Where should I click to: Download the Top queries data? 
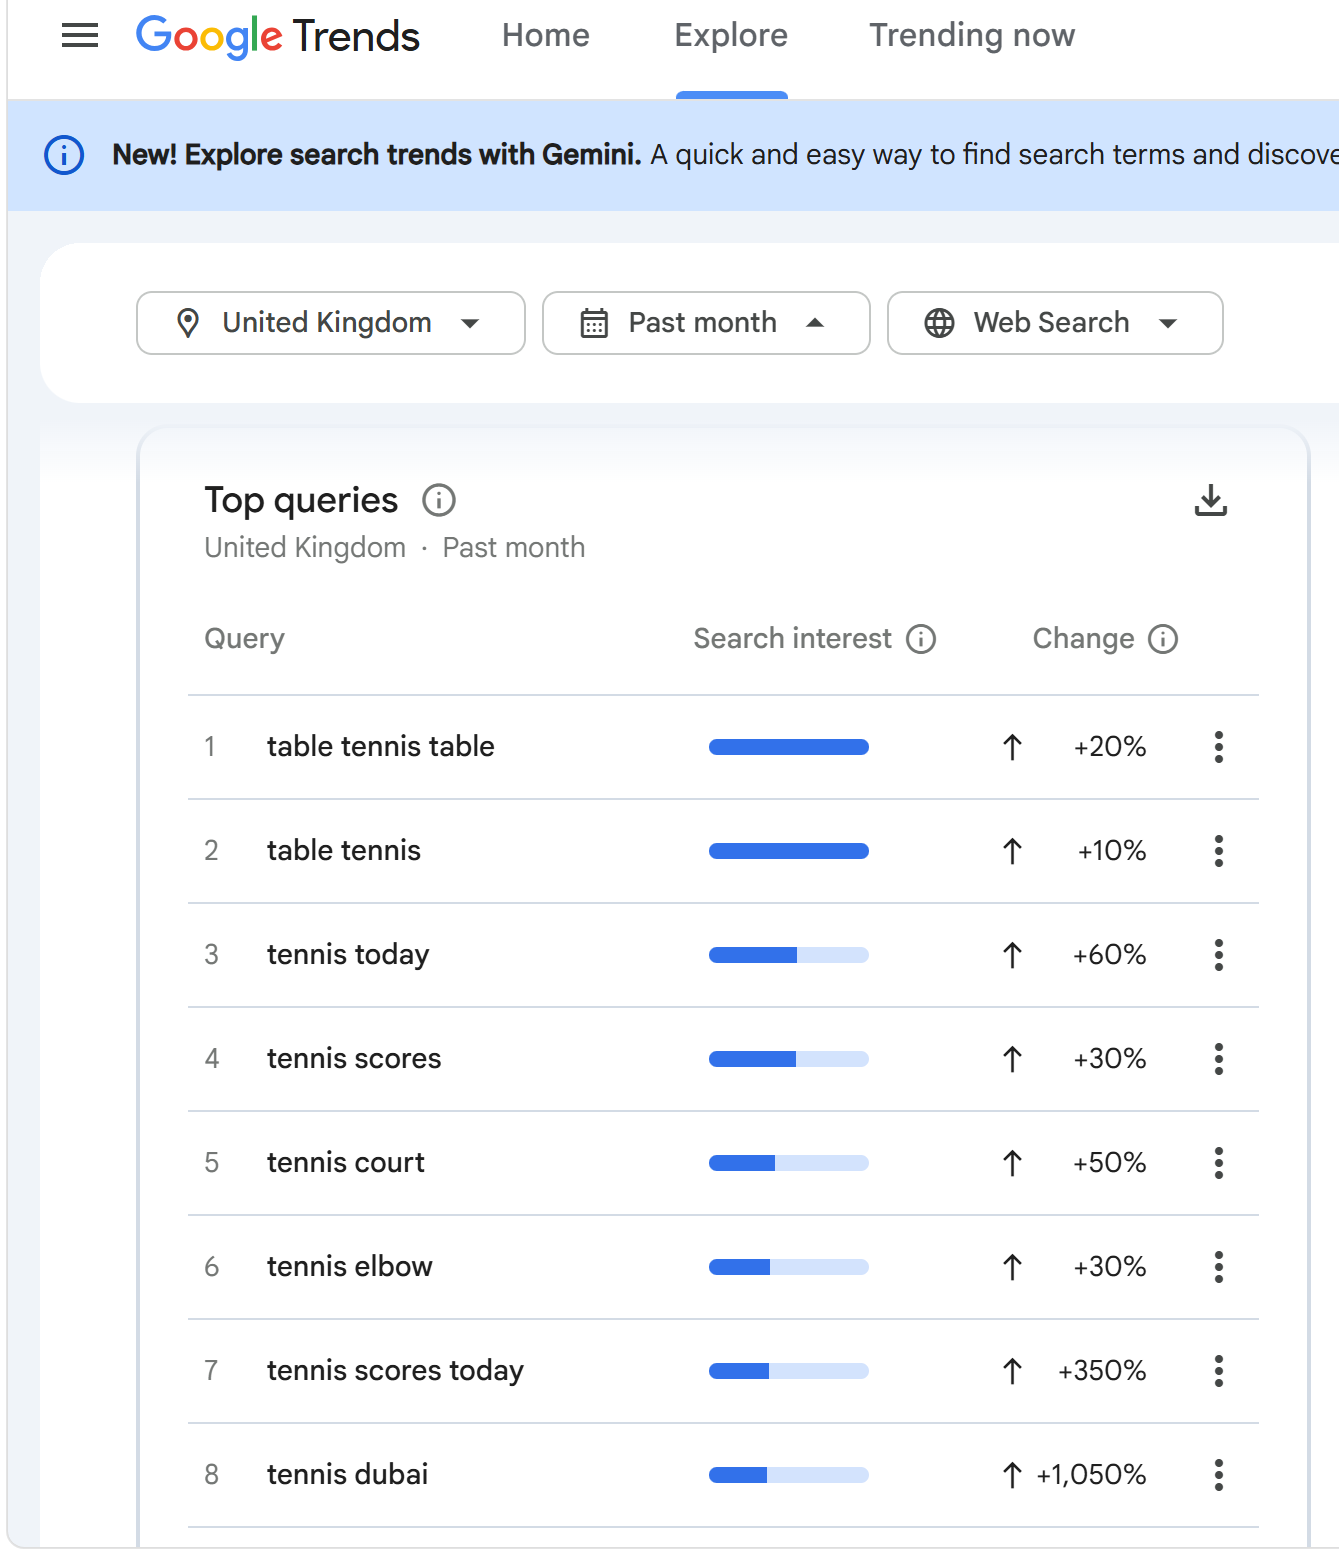click(x=1210, y=500)
